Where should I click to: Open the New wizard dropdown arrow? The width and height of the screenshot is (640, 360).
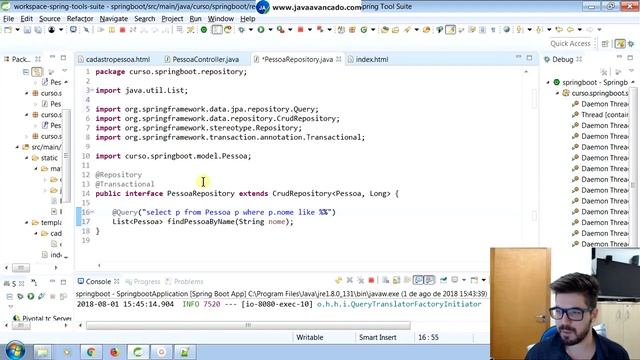(x=17, y=30)
